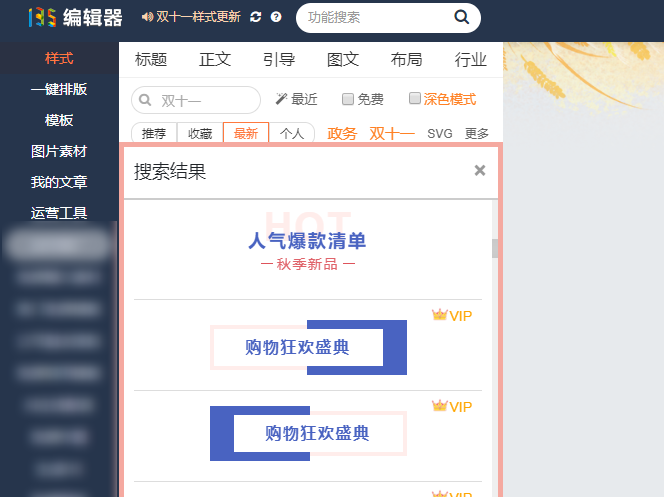Click the 秋季新品 subtitle text
This screenshot has height=497, width=664.
click(307, 264)
